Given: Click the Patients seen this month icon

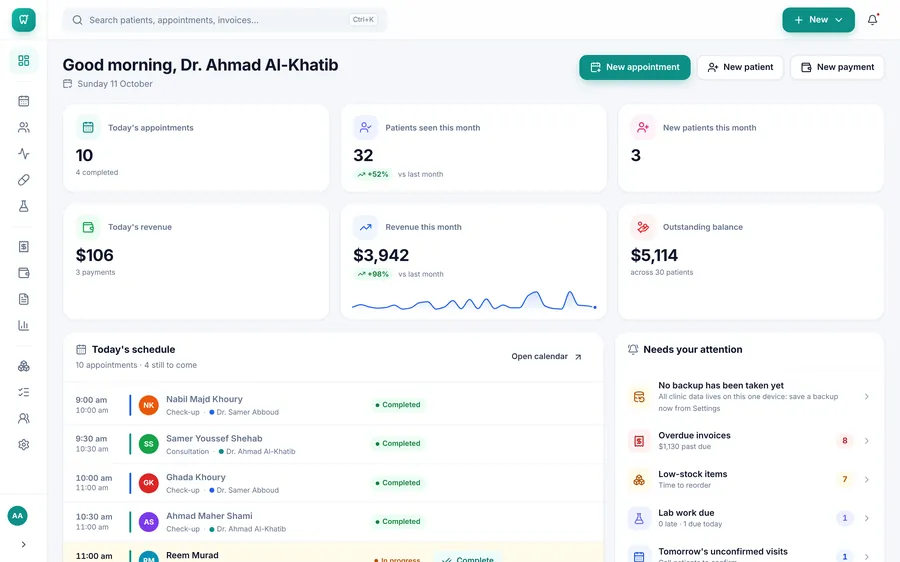Looking at the screenshot, I should [366, 127].
